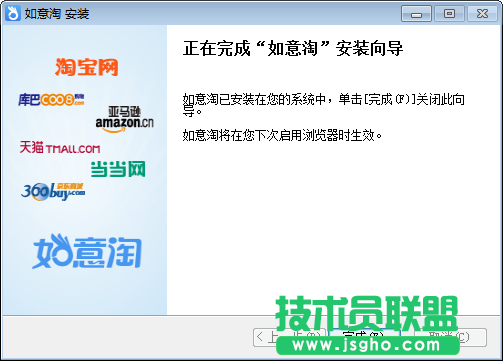
Task: Click text 如意淘已安装在您的系统中
Action: pos(254,99)
